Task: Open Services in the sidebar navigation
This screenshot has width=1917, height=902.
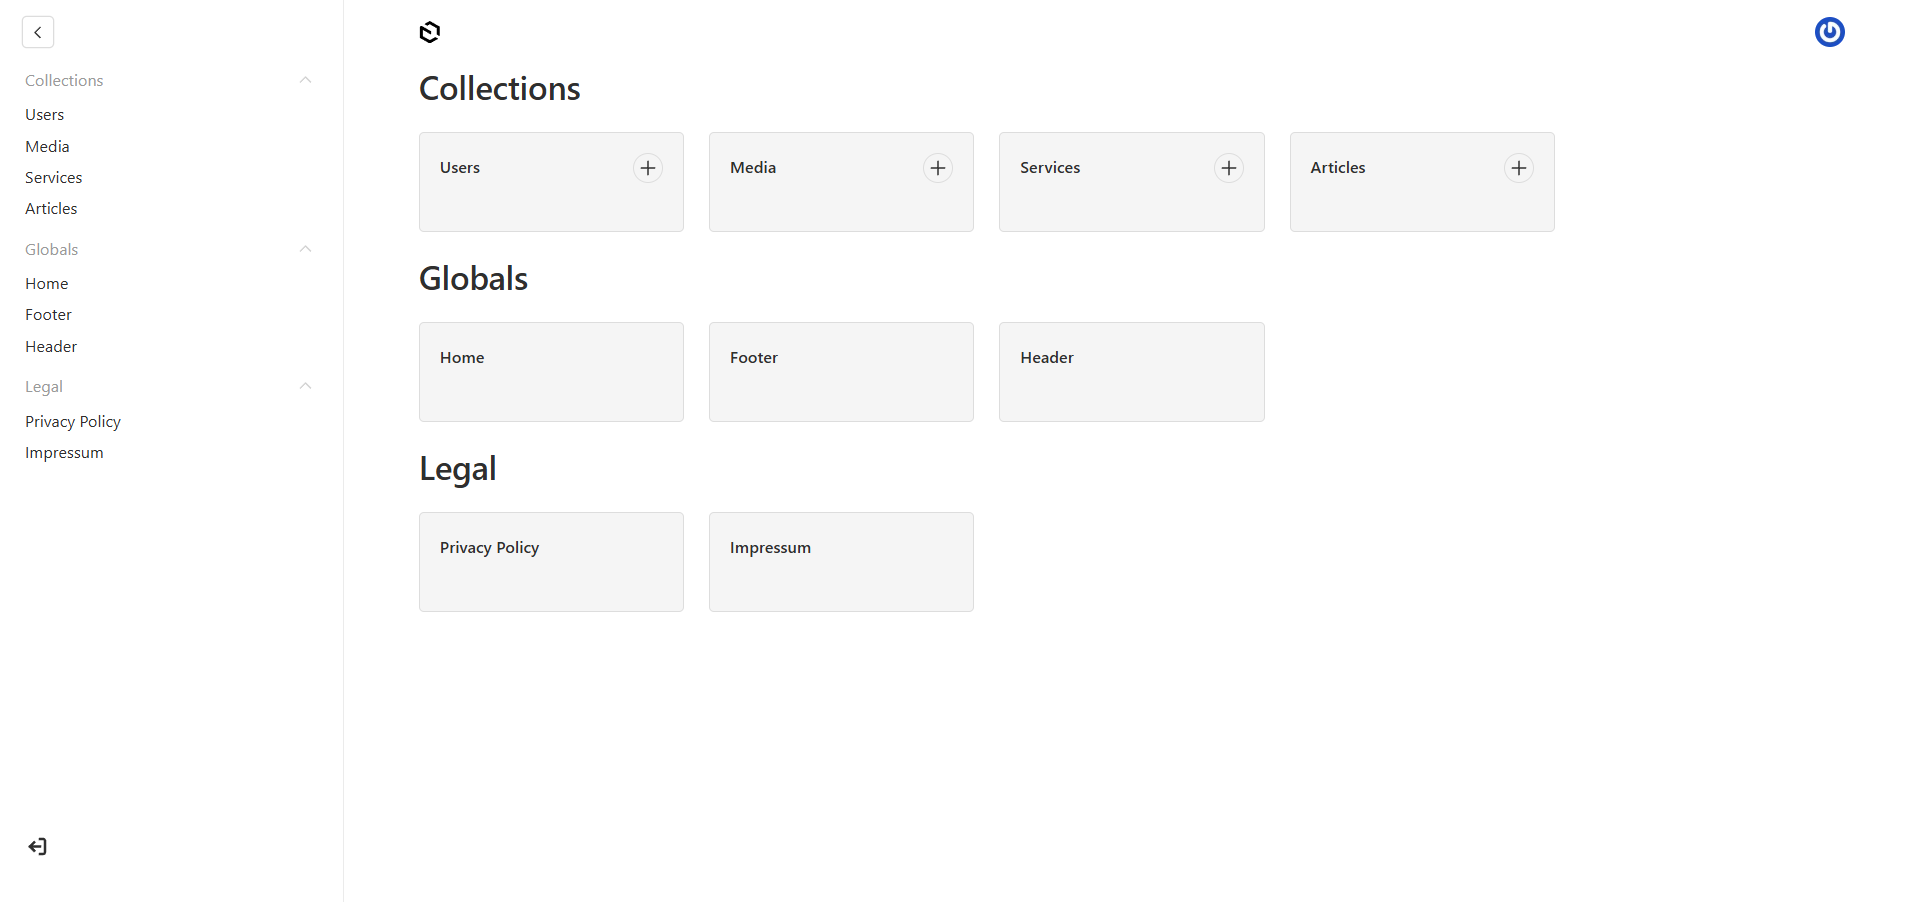Action: point(54,177)
